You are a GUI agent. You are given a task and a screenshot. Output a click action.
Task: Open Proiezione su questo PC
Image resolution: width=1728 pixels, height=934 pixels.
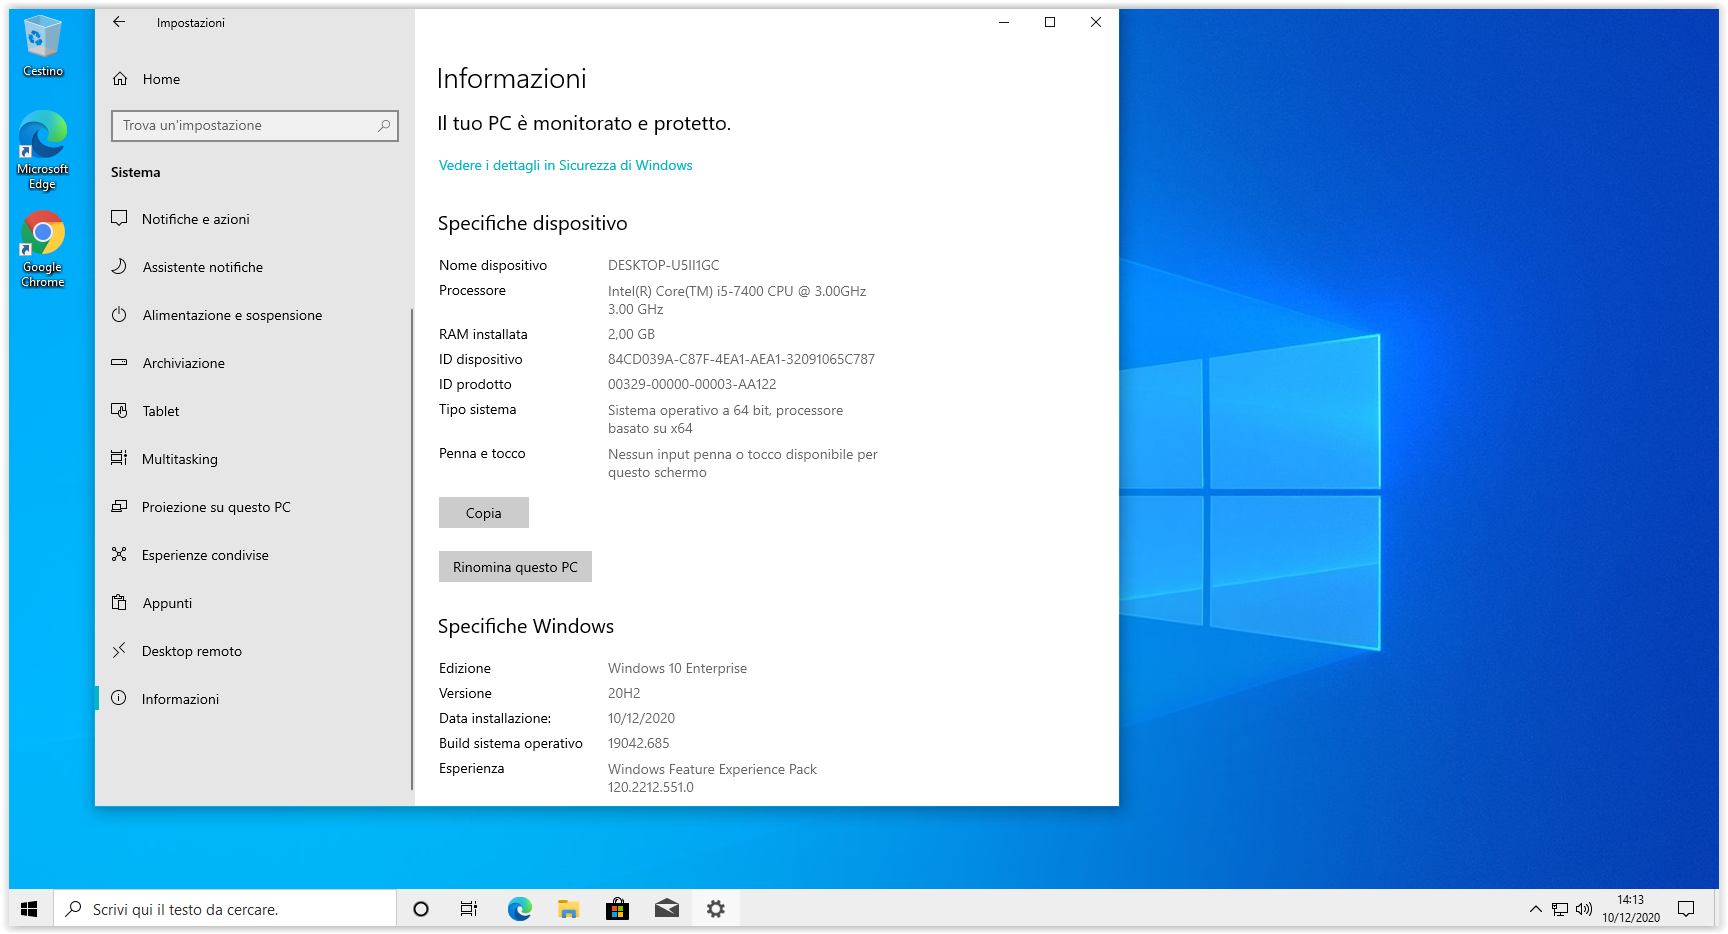click(x=254, y=507)
